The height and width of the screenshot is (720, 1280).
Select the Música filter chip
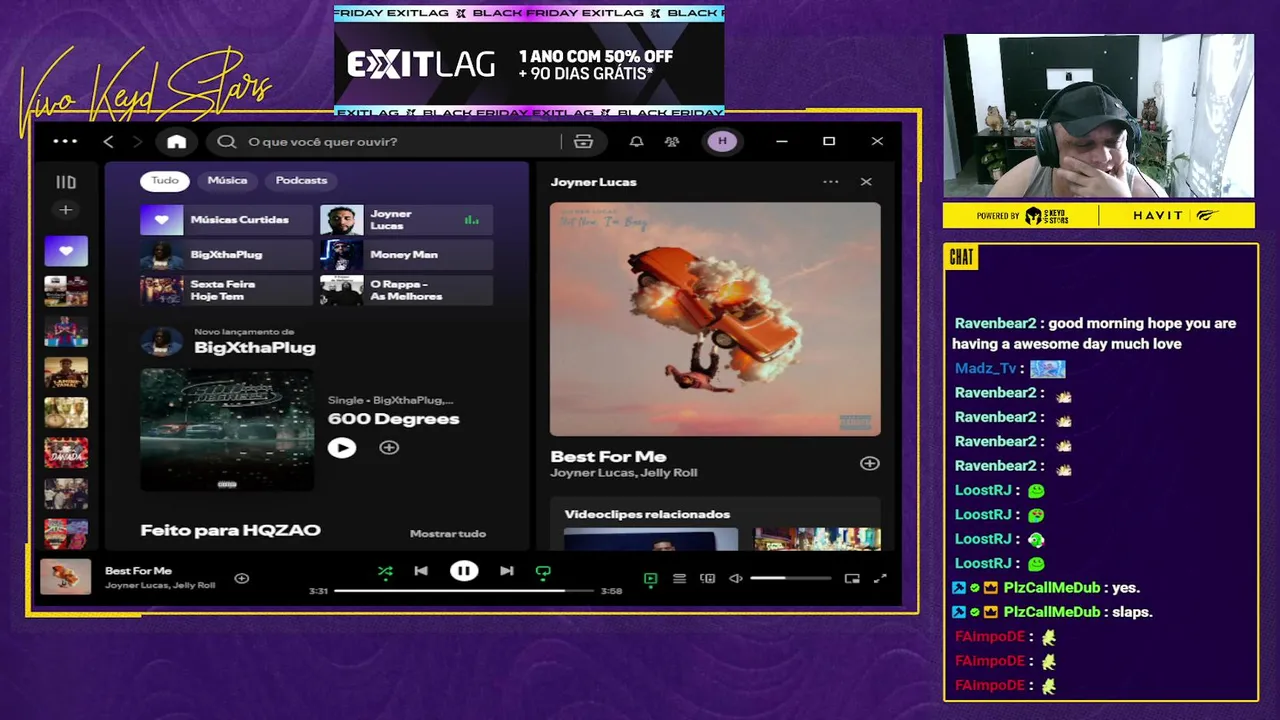point(227,181)
